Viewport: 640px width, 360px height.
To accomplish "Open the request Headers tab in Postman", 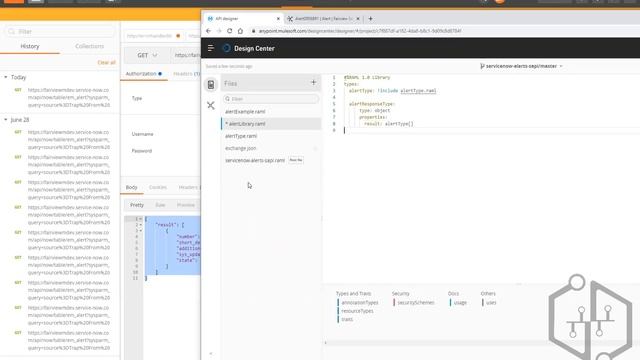I will [x=186, y=74].
